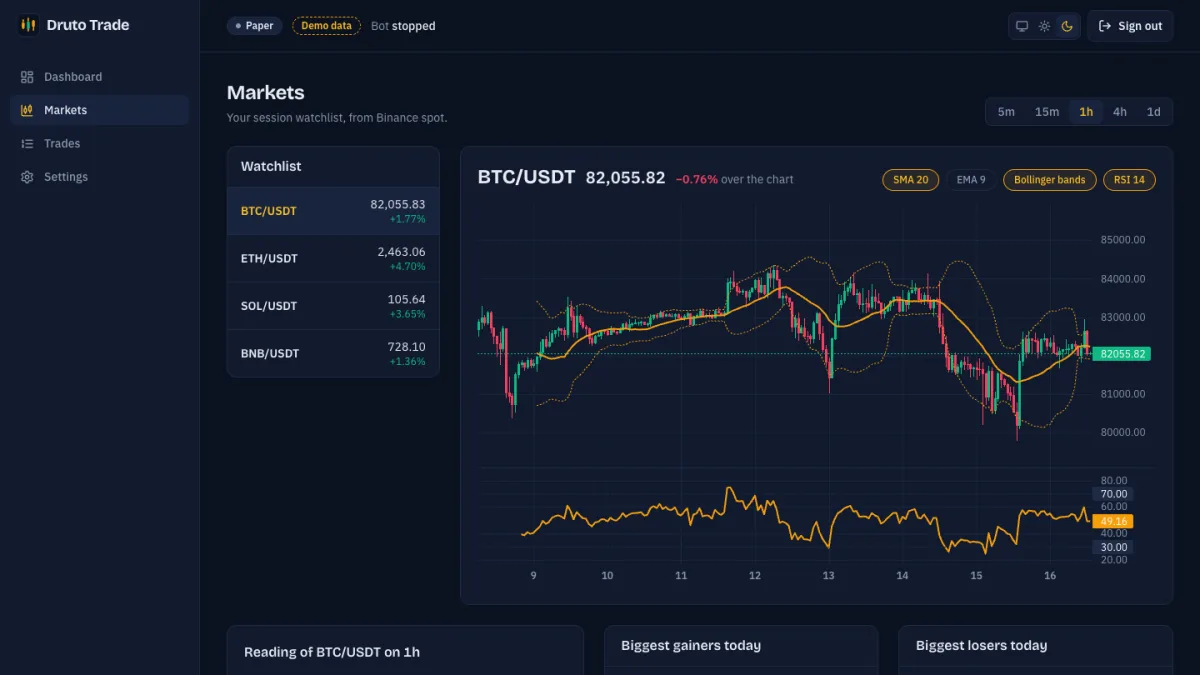Click the 728.10 BNB price value
Screen dimensions: 1200x675
click(x=406, y=347)
